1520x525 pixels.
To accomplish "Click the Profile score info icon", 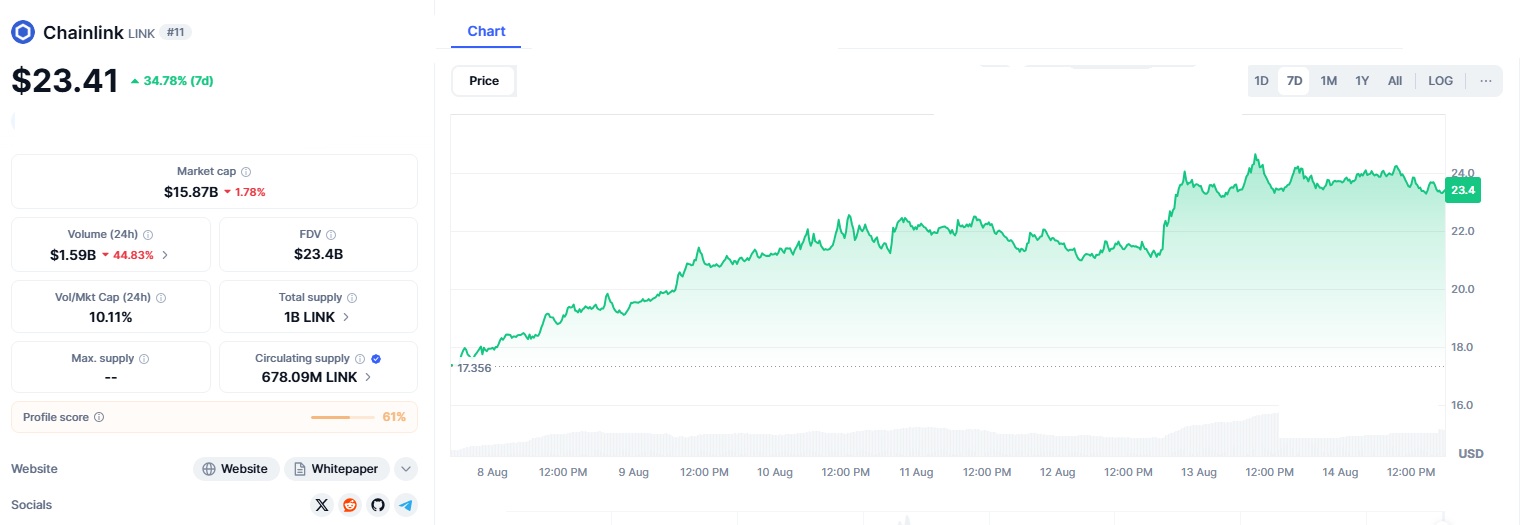I will coord(99,417).
